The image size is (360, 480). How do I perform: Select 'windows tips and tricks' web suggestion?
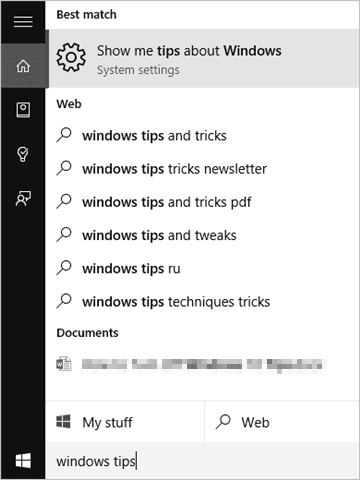203,136
